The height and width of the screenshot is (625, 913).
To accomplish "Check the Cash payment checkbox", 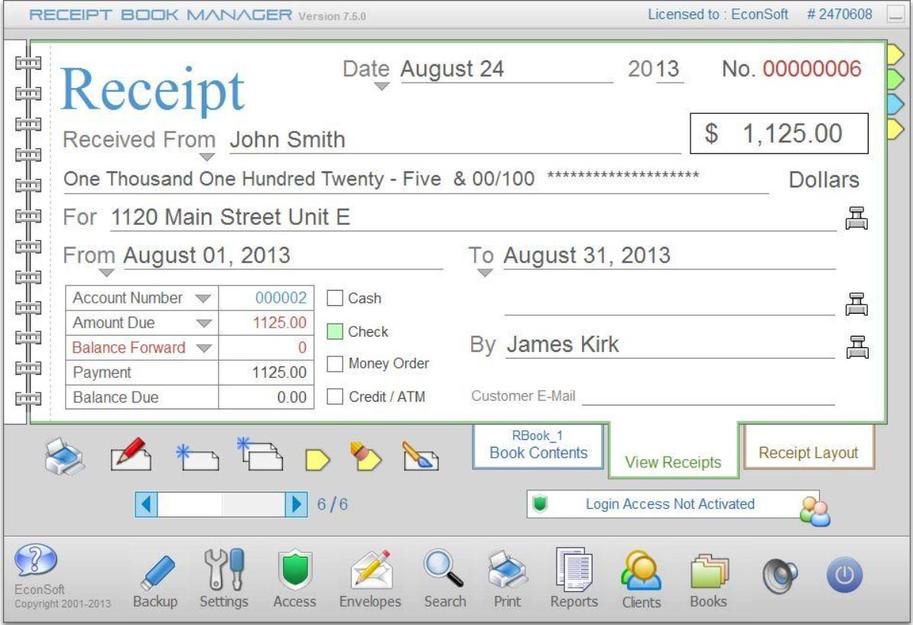I will 335,298.
